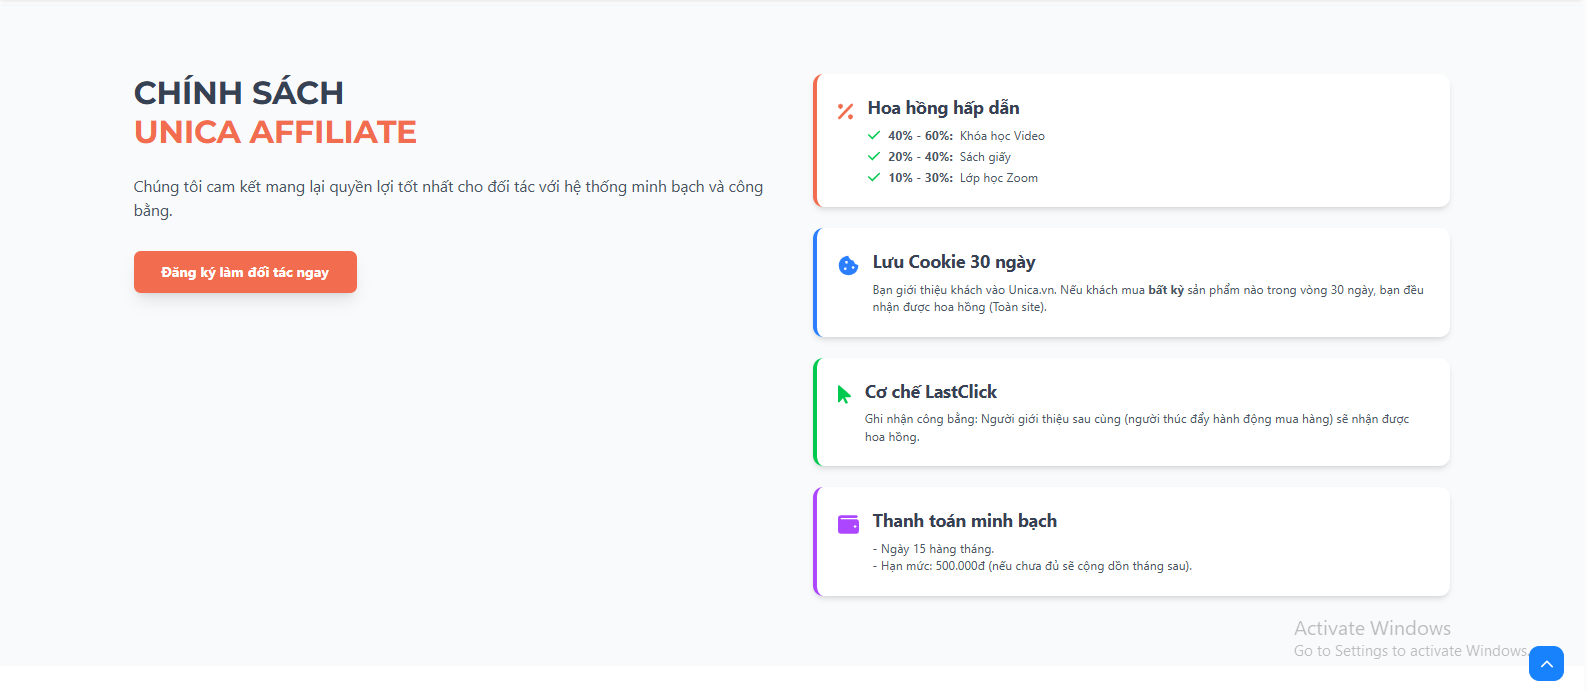This screenshot has height=690, width=1587.
Task: Click the checkmark beside Khóa học Video
Action: pos(874,135)
